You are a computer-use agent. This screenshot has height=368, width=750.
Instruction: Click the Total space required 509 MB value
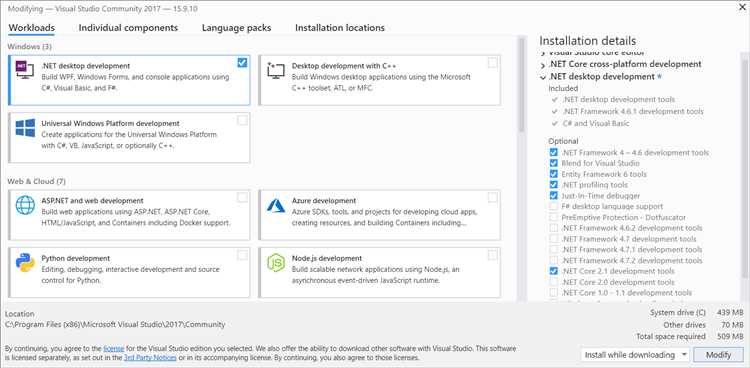coord(730,336)
